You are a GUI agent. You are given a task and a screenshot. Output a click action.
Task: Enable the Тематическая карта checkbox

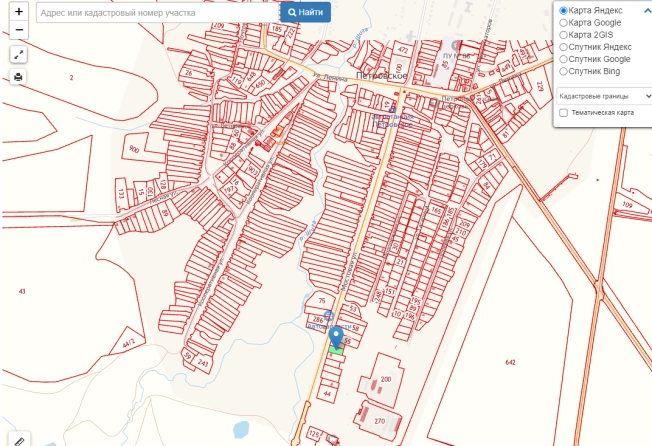564,113
